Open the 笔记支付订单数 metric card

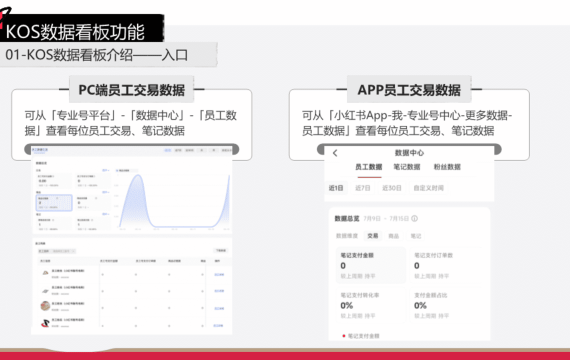coord(445,265)
